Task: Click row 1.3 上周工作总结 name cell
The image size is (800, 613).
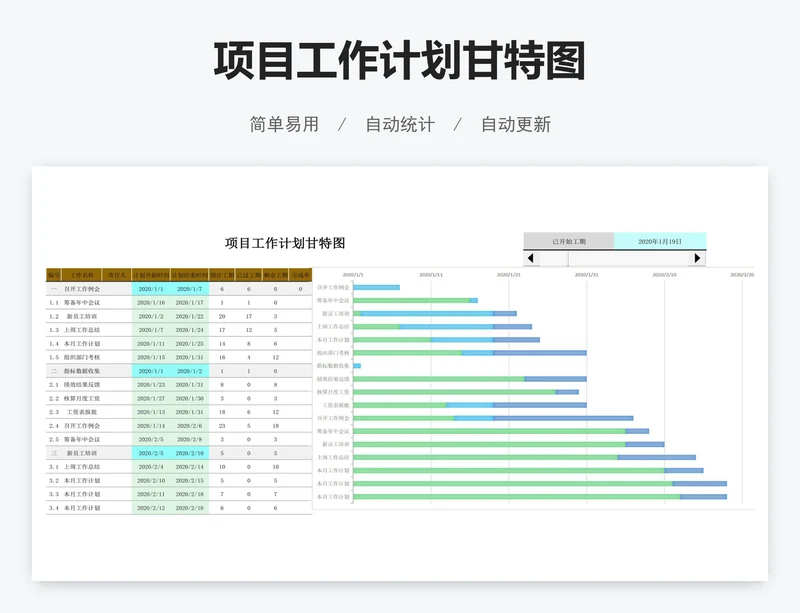Action: coord(82,330)
